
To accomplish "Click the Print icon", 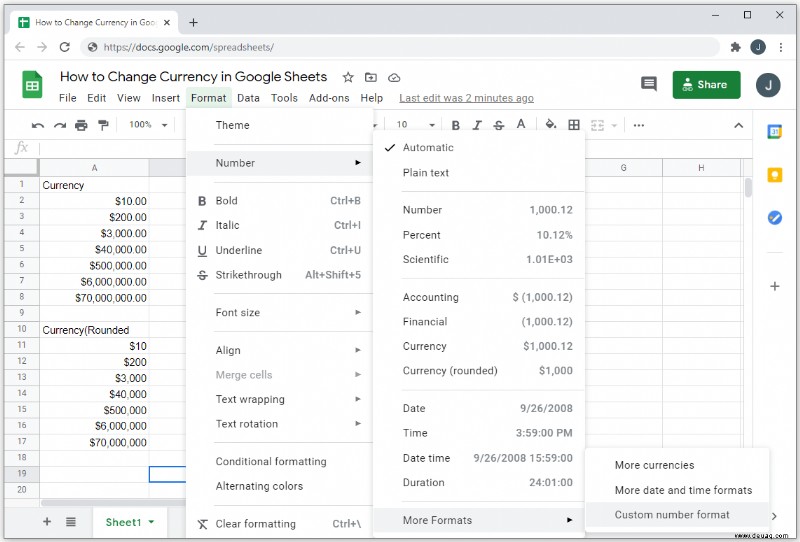I will [x=81, y=125].
